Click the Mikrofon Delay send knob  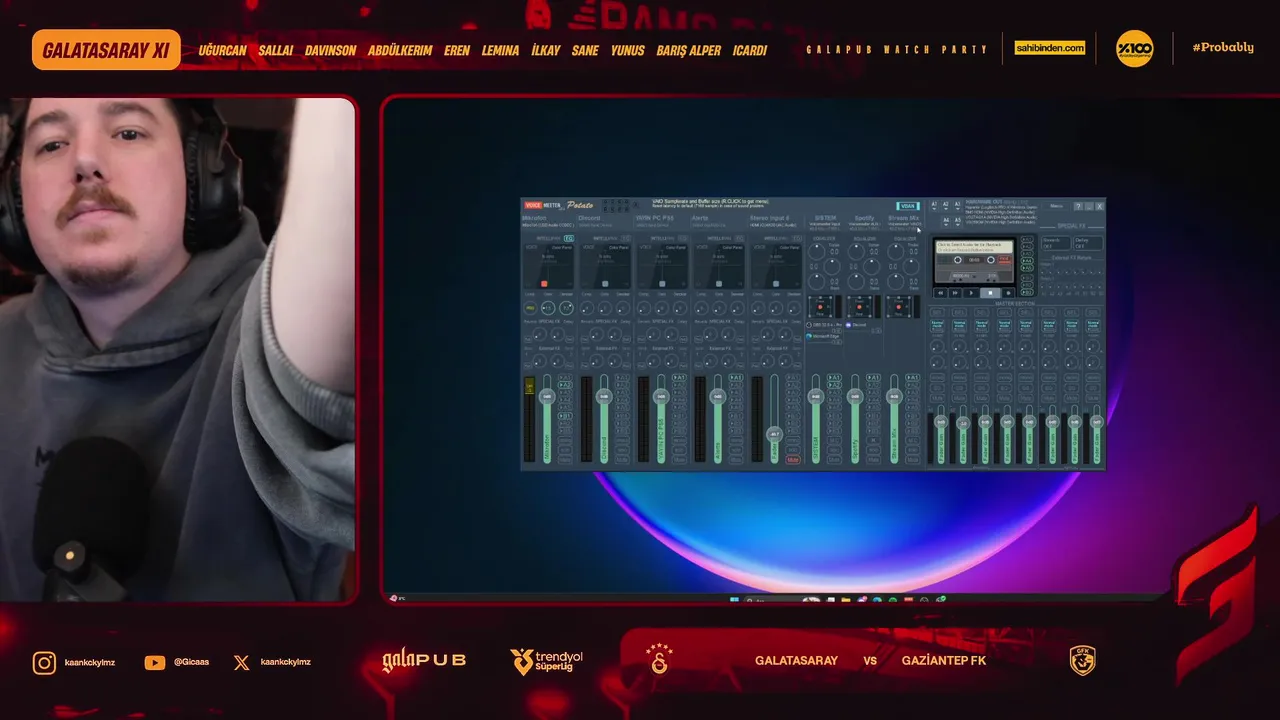(x=558, y=333)
